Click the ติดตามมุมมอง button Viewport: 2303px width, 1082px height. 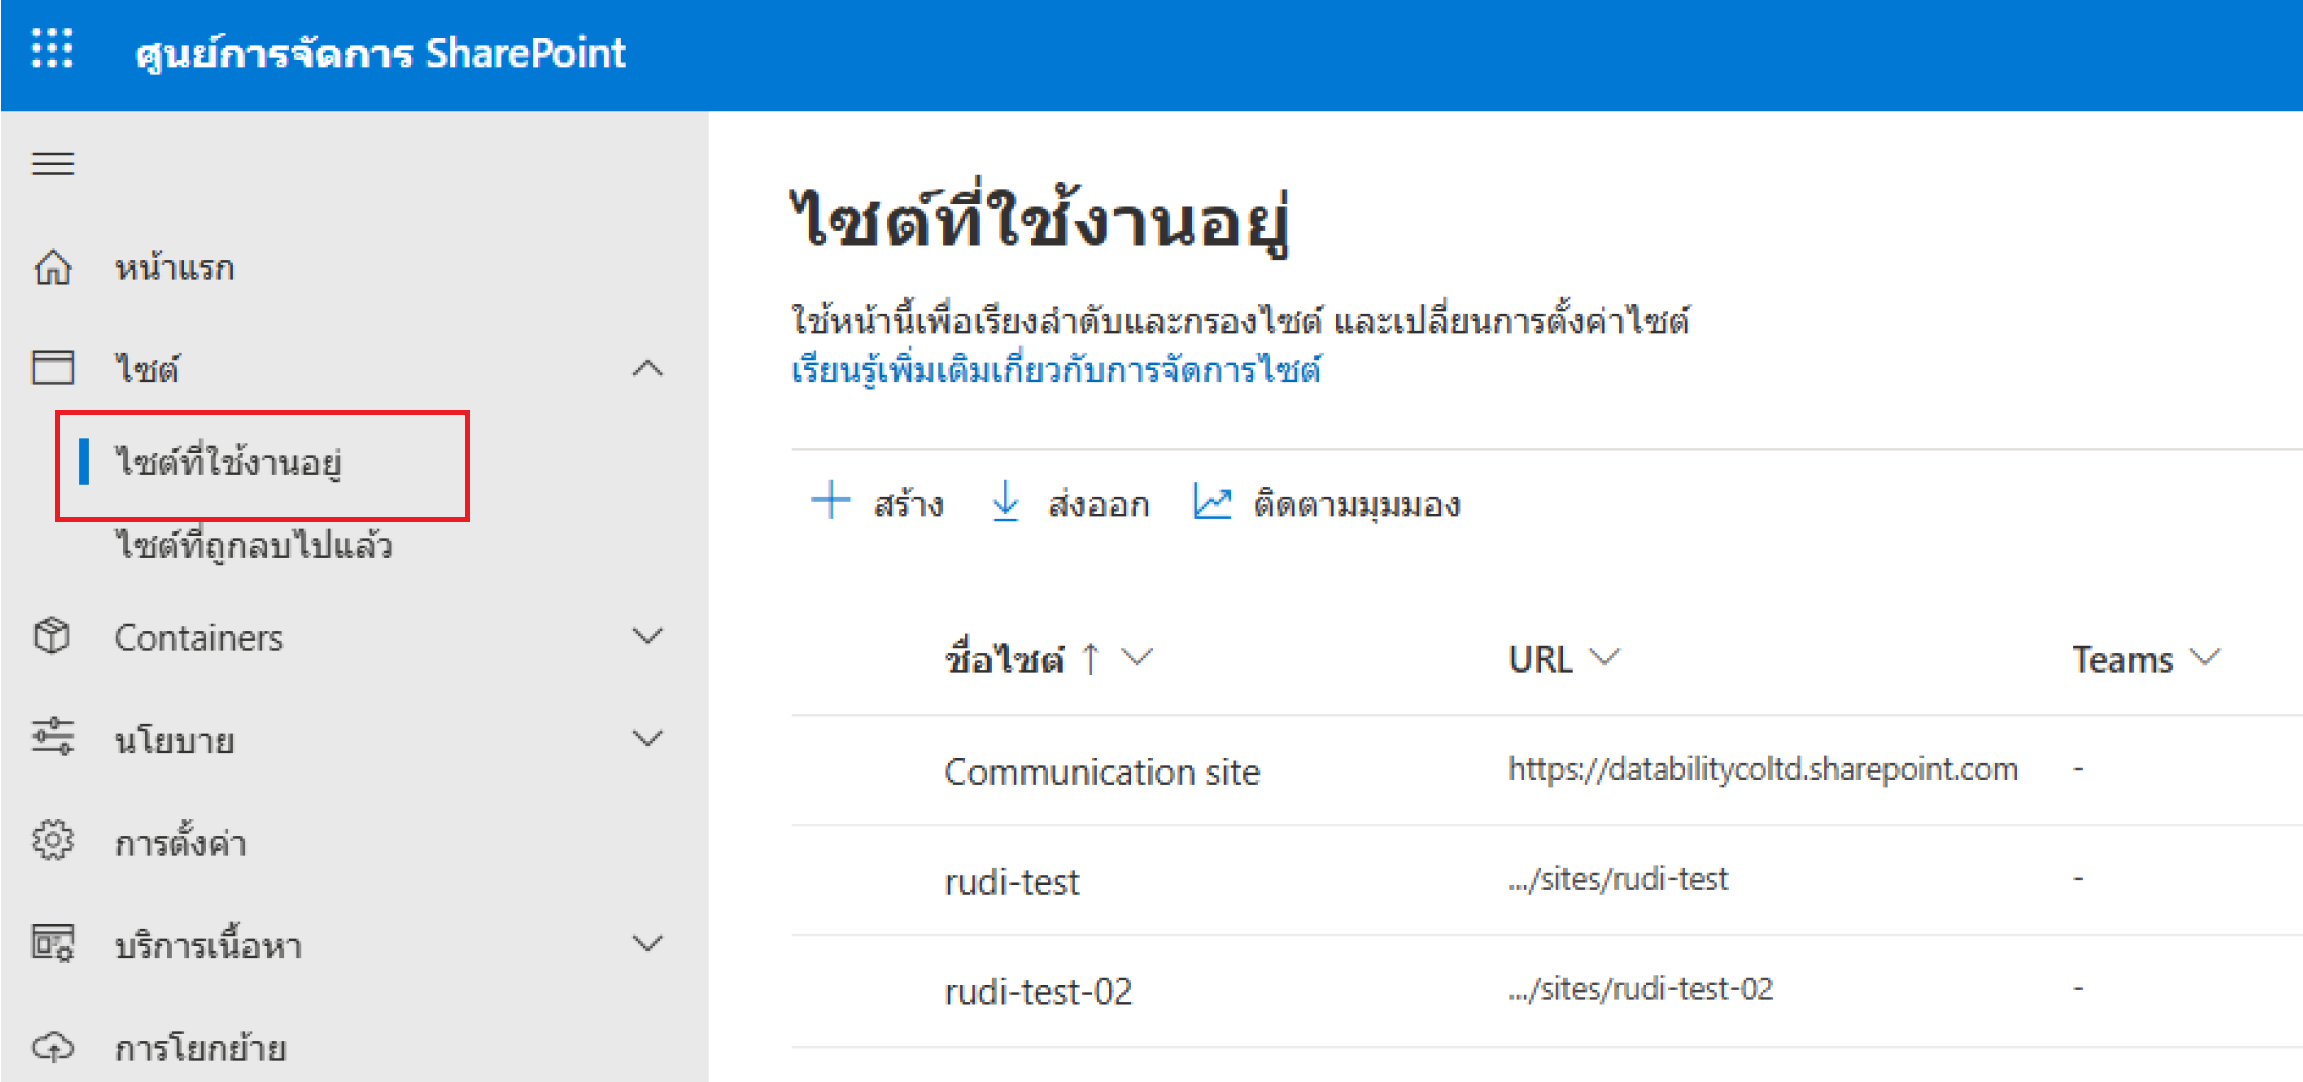click(x=1327, y=502)
